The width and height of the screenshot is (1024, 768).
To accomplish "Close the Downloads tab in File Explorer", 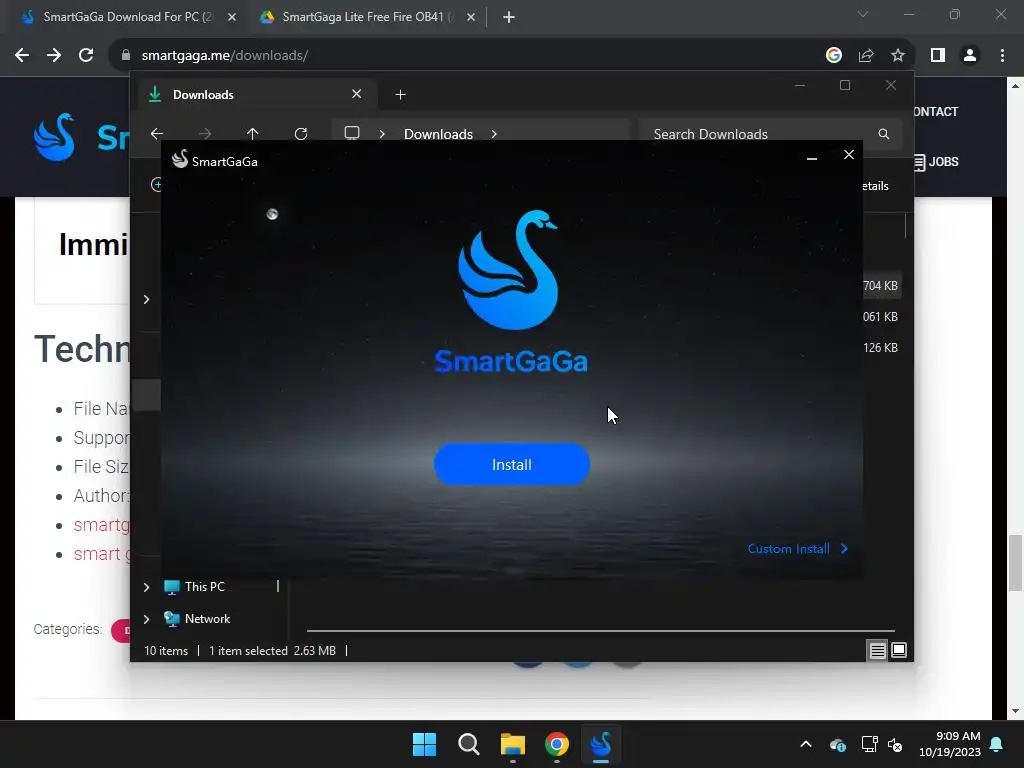I will click(x=357, y=94).
